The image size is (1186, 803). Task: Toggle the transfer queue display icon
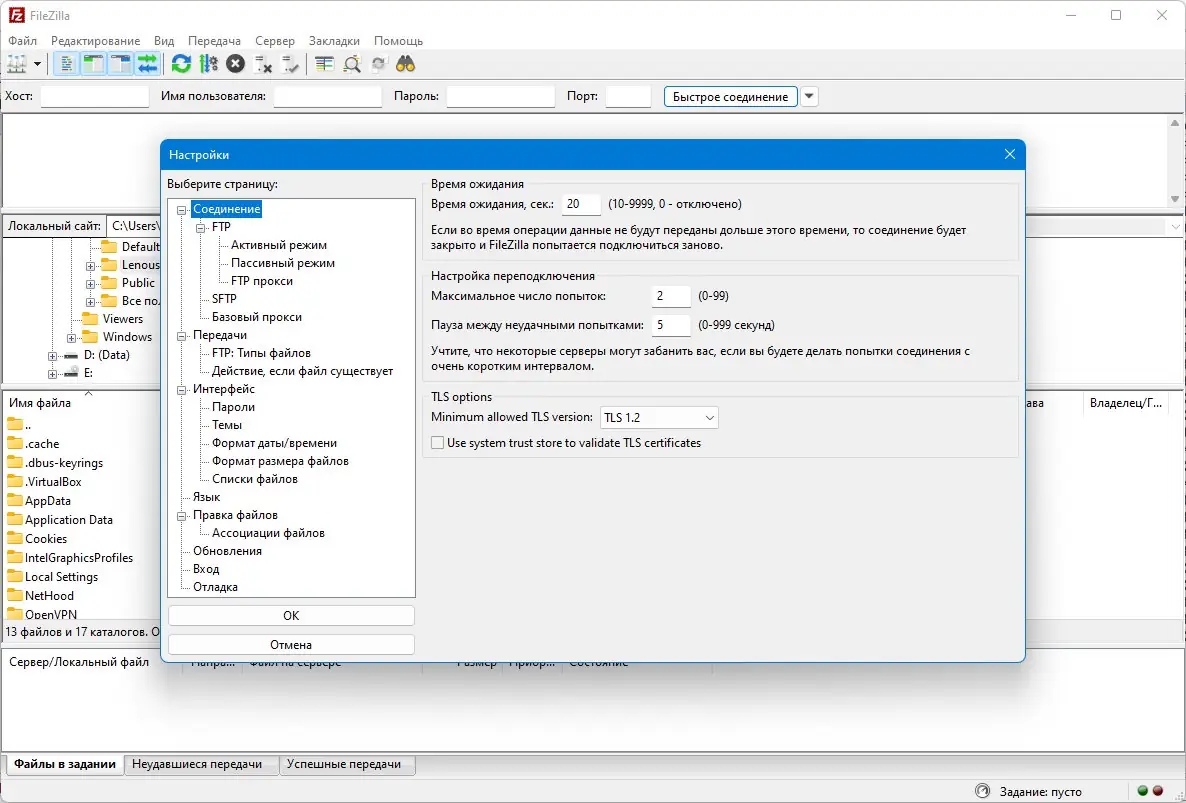pos(147,64)
